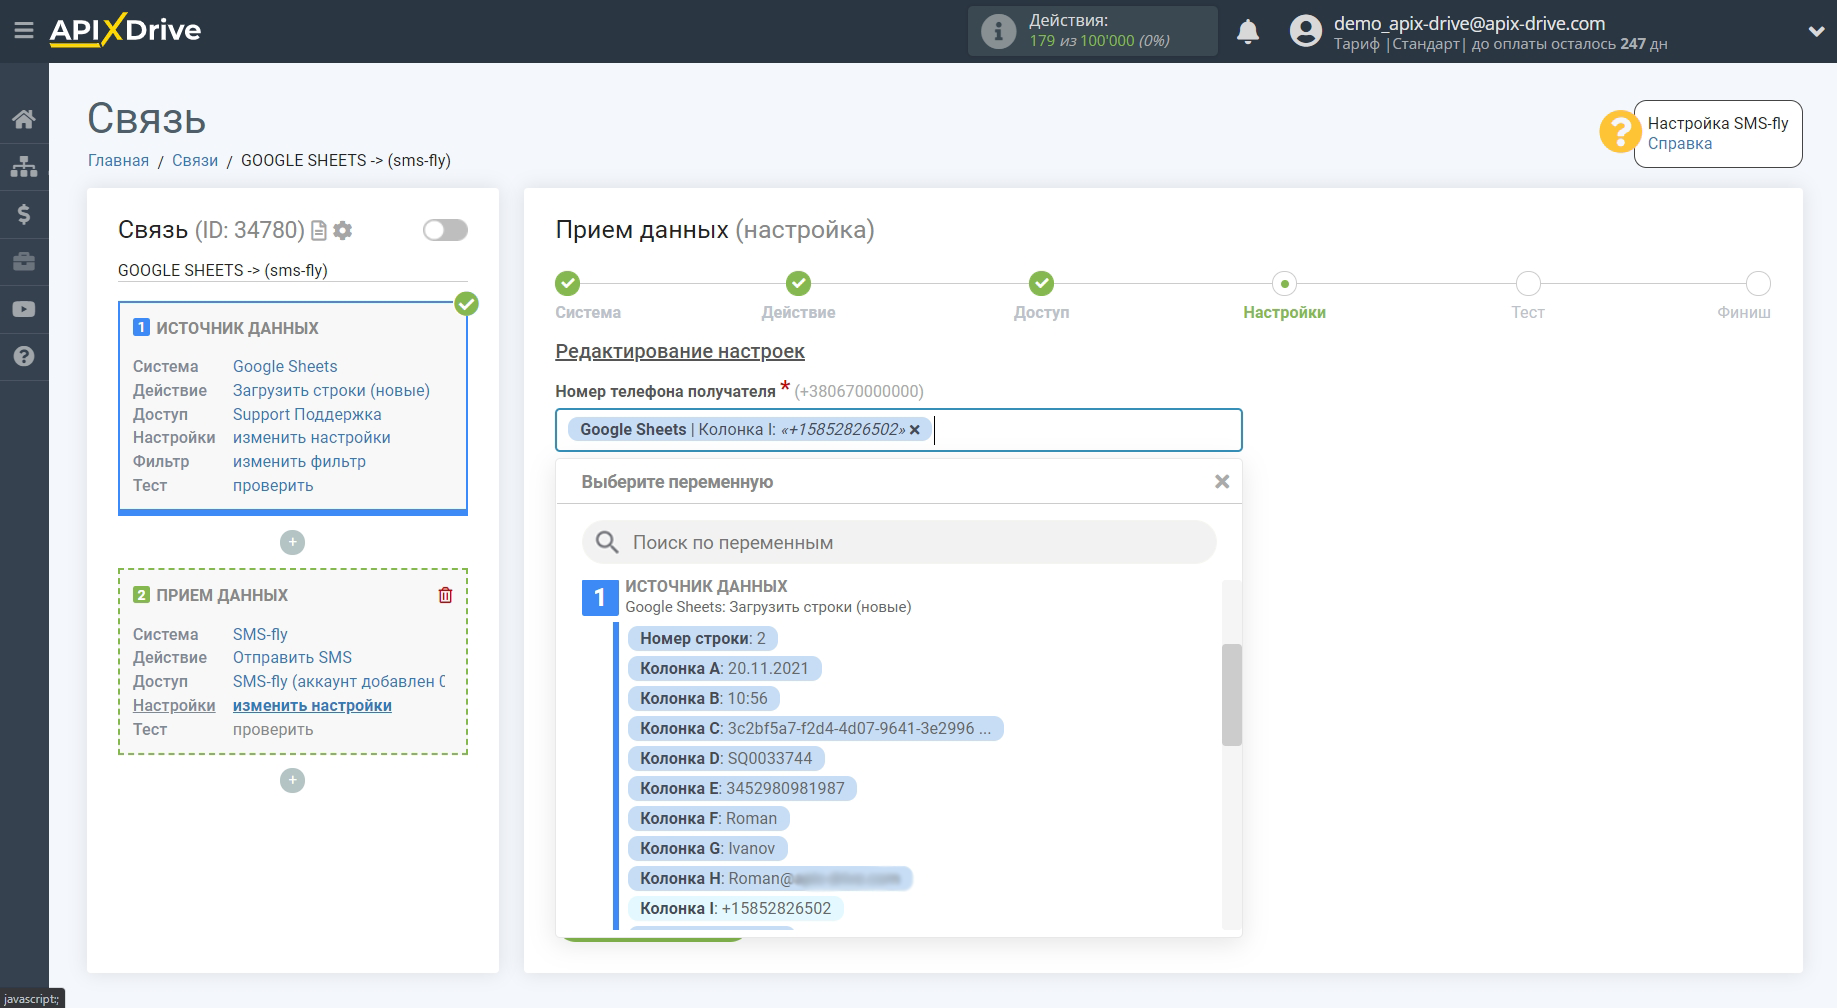This screenshot has width=1837, height=1008.
Task: Open the hamburger menu icon
Action: coord(24,31)
